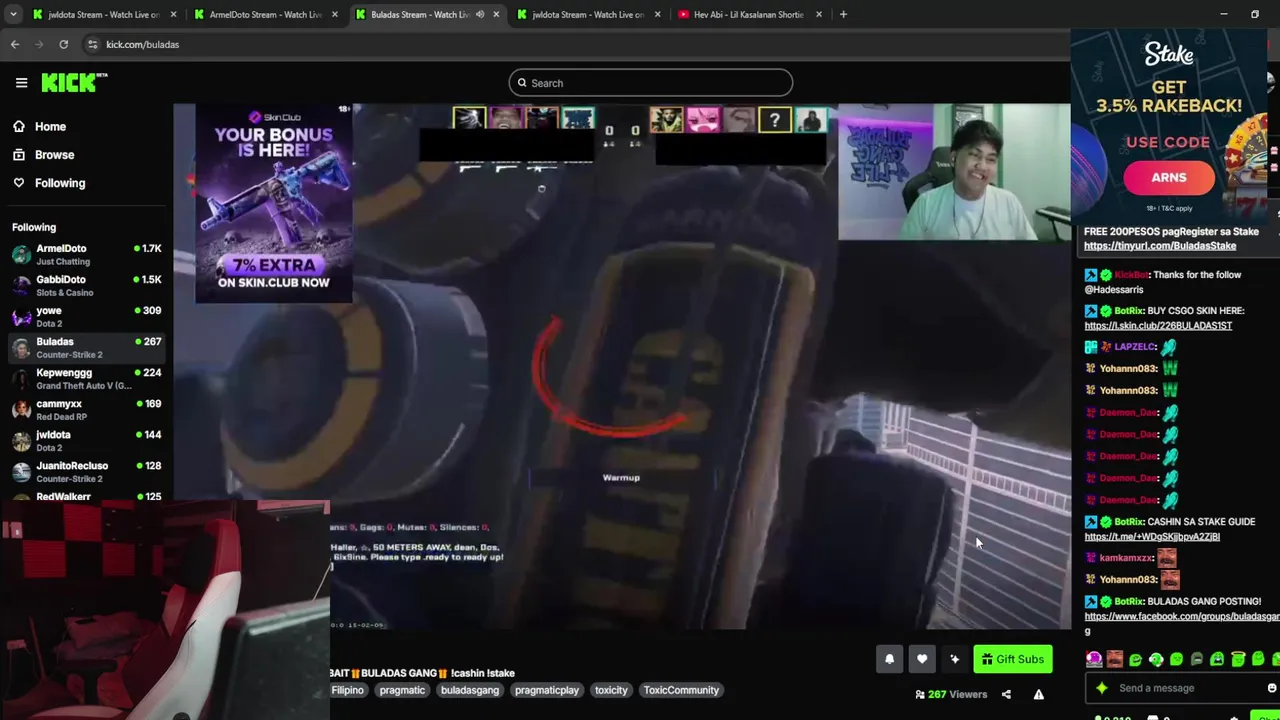Select Buladas channel in Following list
Image resolution: width=1280 pixels, height=720 pixels.
coord(87,347)
